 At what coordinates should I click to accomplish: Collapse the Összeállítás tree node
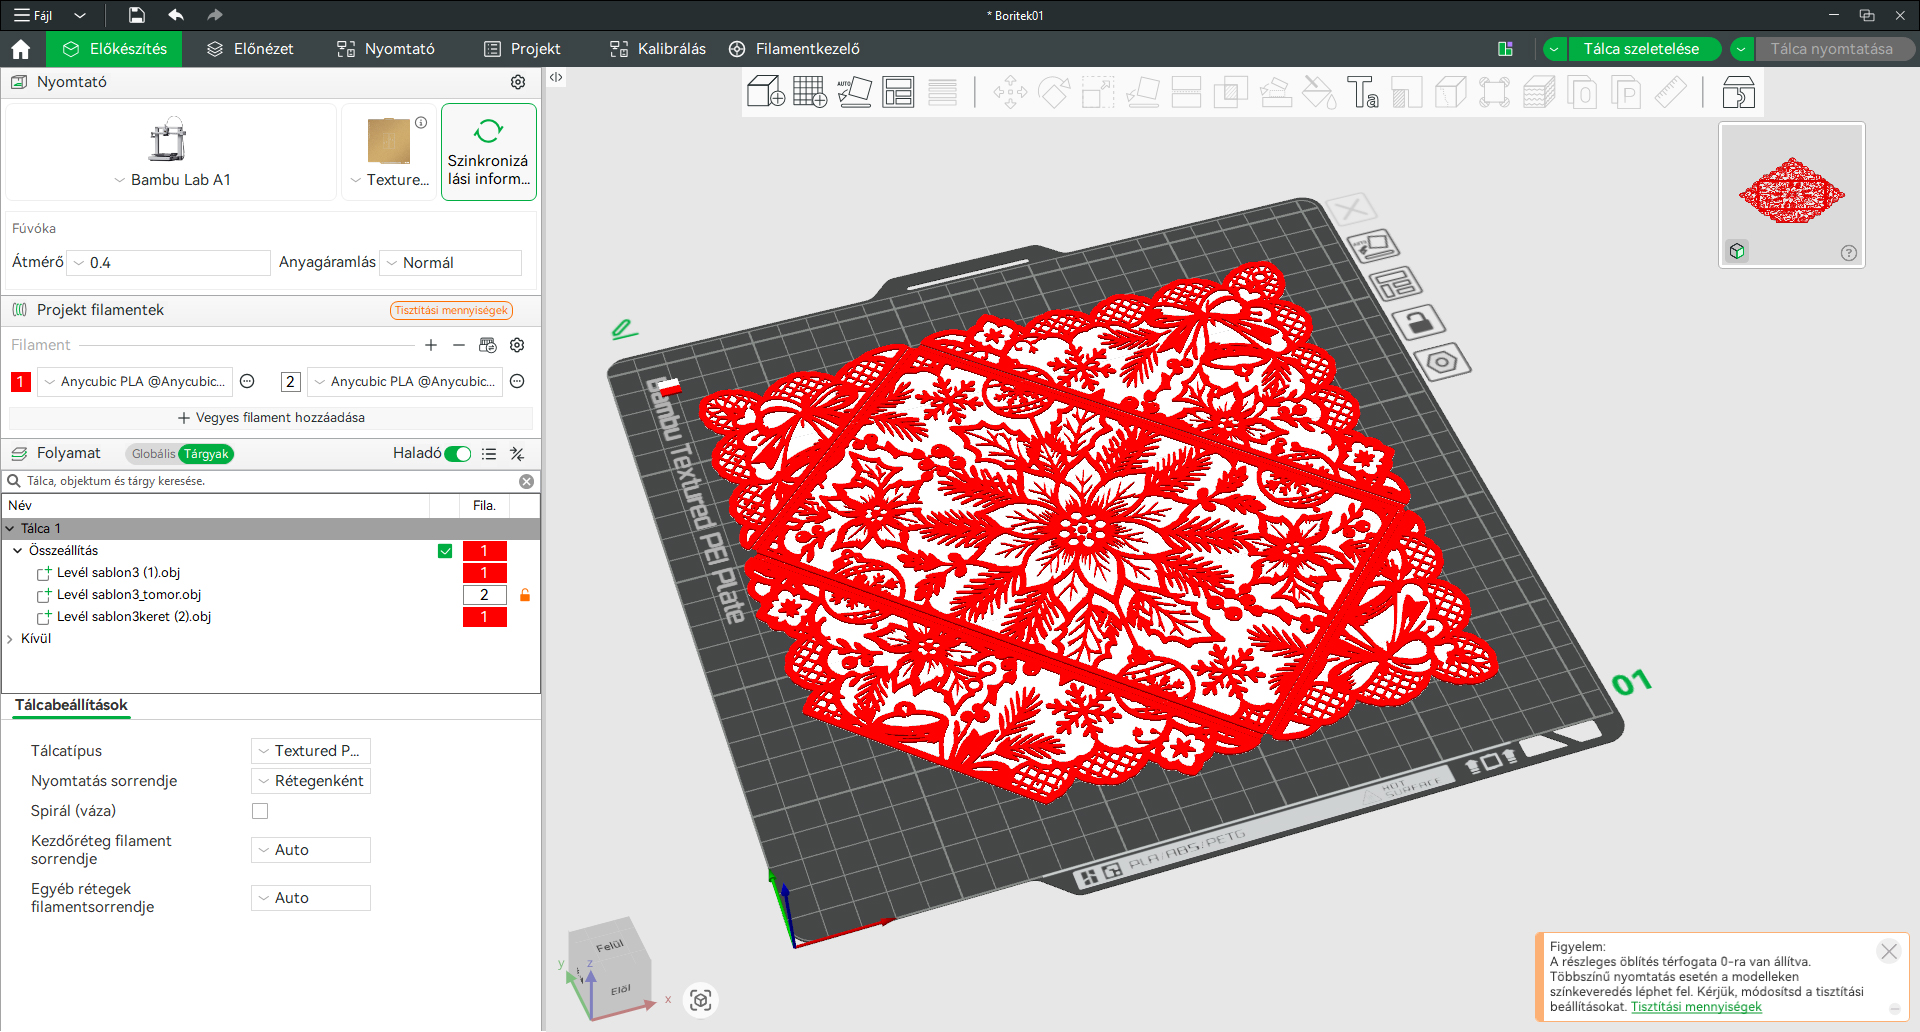[18, 551]
